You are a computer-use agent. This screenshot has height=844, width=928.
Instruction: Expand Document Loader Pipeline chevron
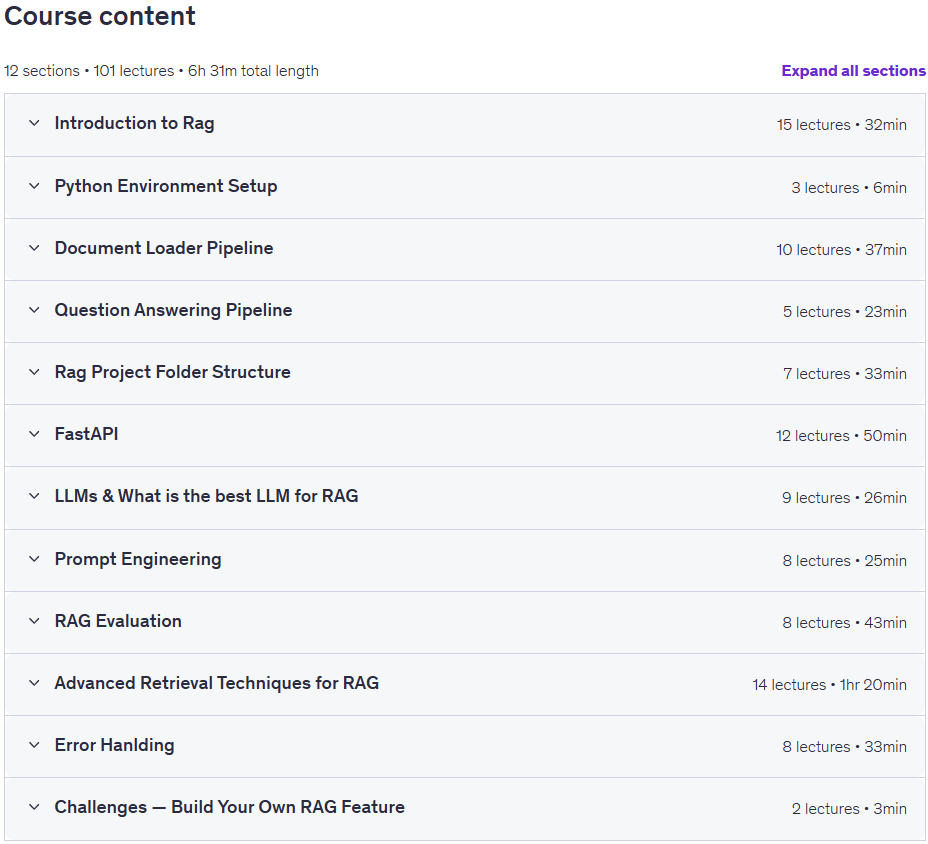click(x=34, y=248)
